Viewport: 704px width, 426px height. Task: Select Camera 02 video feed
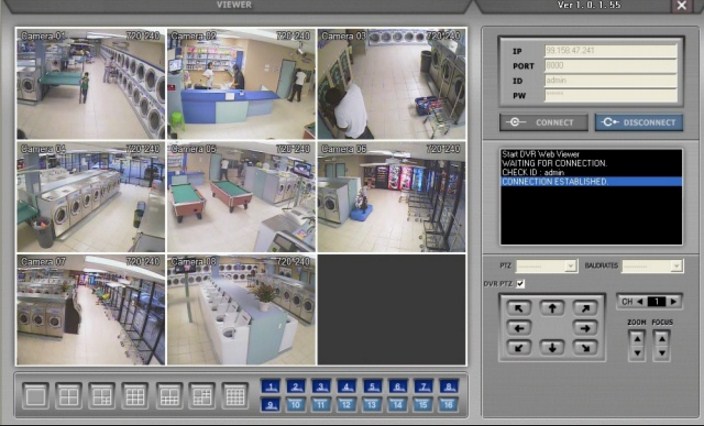coord(242,83)
